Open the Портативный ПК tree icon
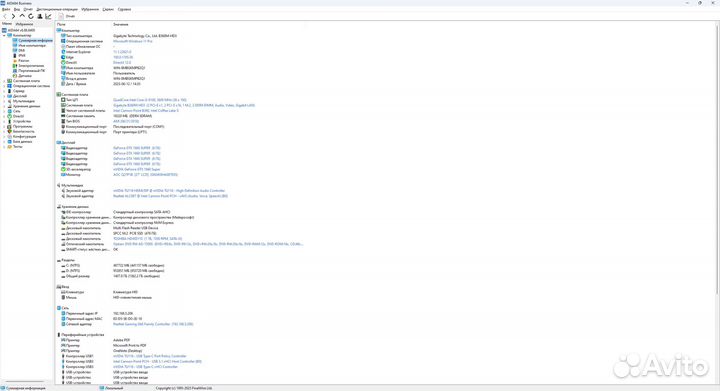Image resolution: width=720 pixels, height=391 pixels. pyautogui.click(x=15, y=71)
